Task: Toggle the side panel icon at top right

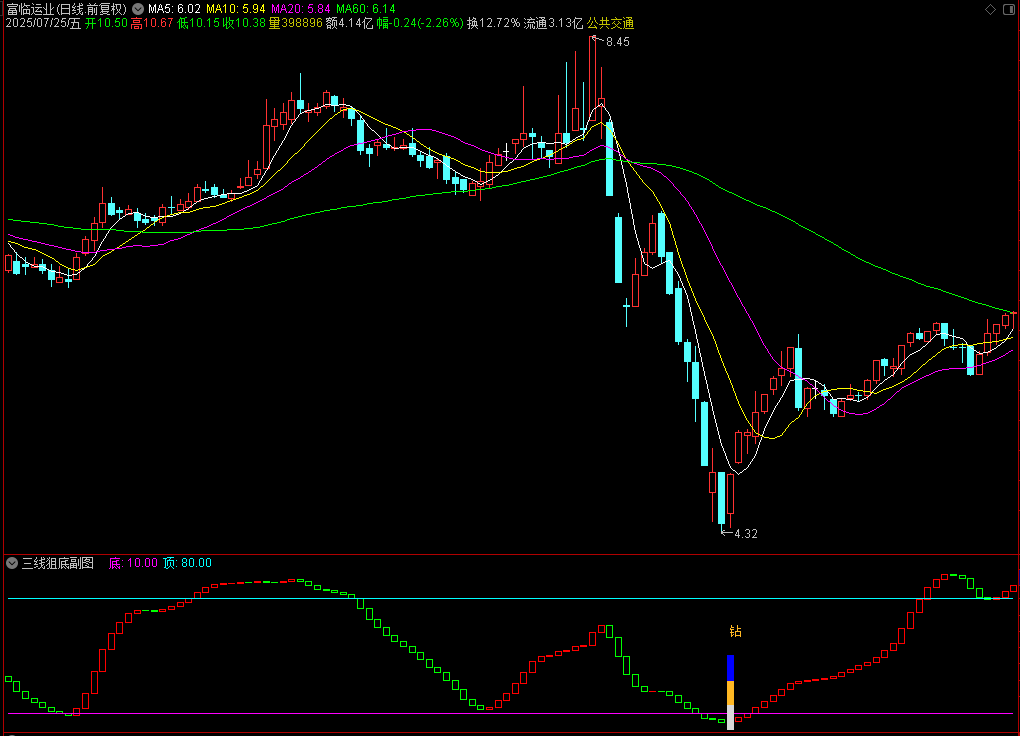Action: (x=1010, y=9)
